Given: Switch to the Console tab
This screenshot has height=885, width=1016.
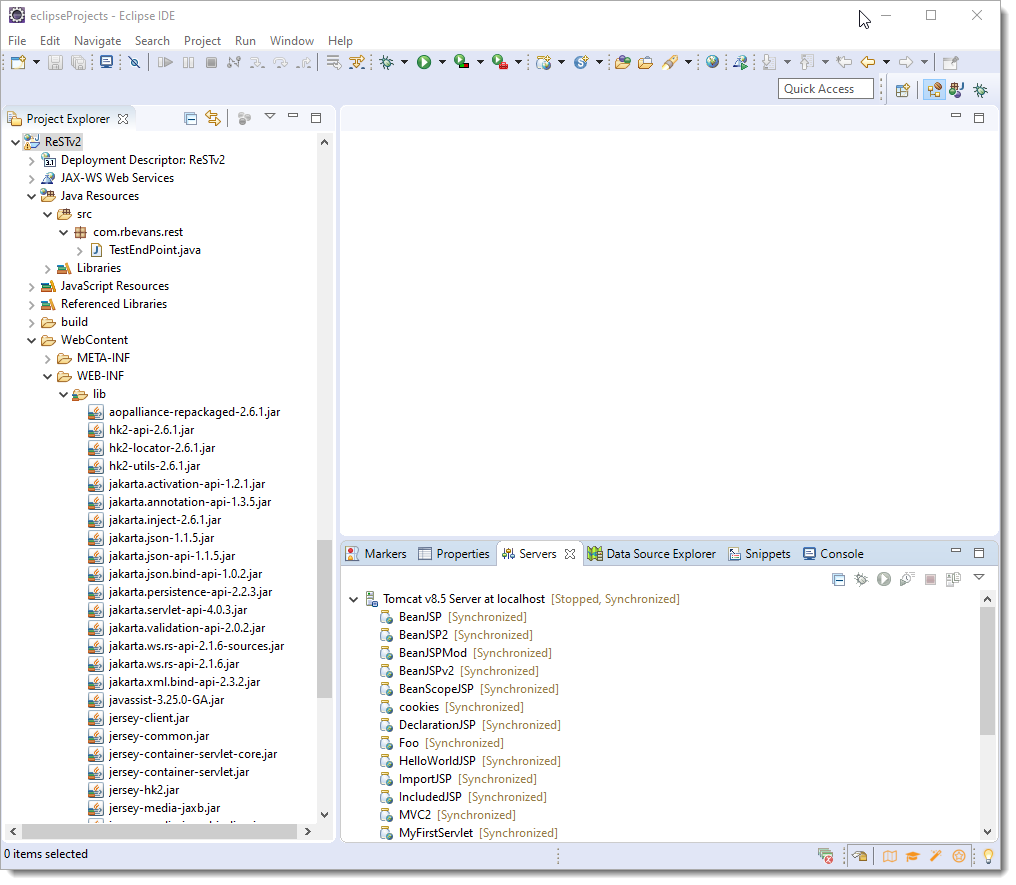Looking at the screenshot, I should (833, 554).
